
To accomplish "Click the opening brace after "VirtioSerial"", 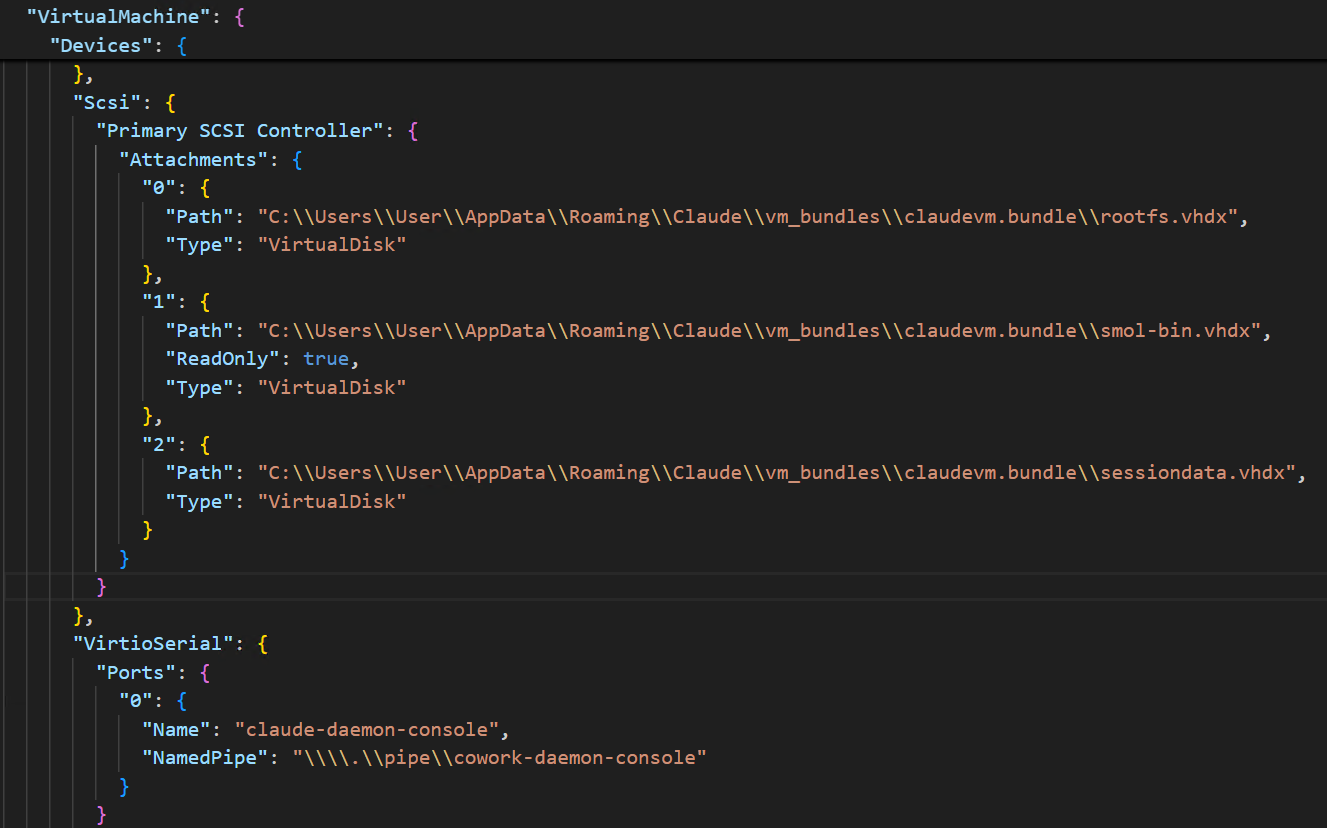I will click(263, 644).
